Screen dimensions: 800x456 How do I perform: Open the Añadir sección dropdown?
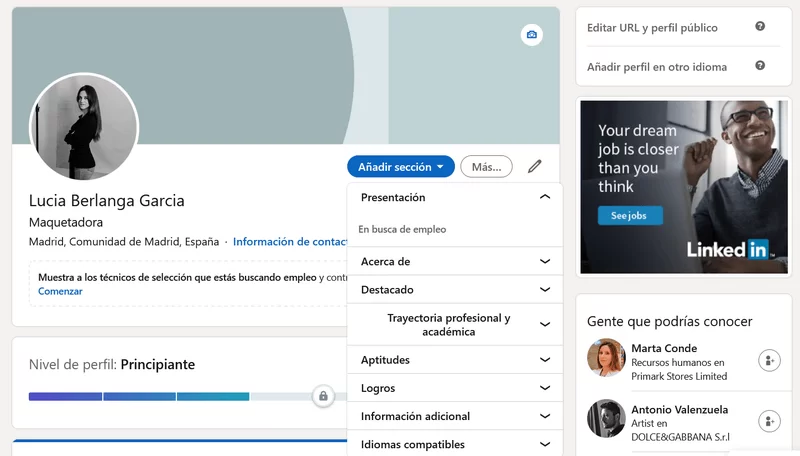tap(400, 167)
